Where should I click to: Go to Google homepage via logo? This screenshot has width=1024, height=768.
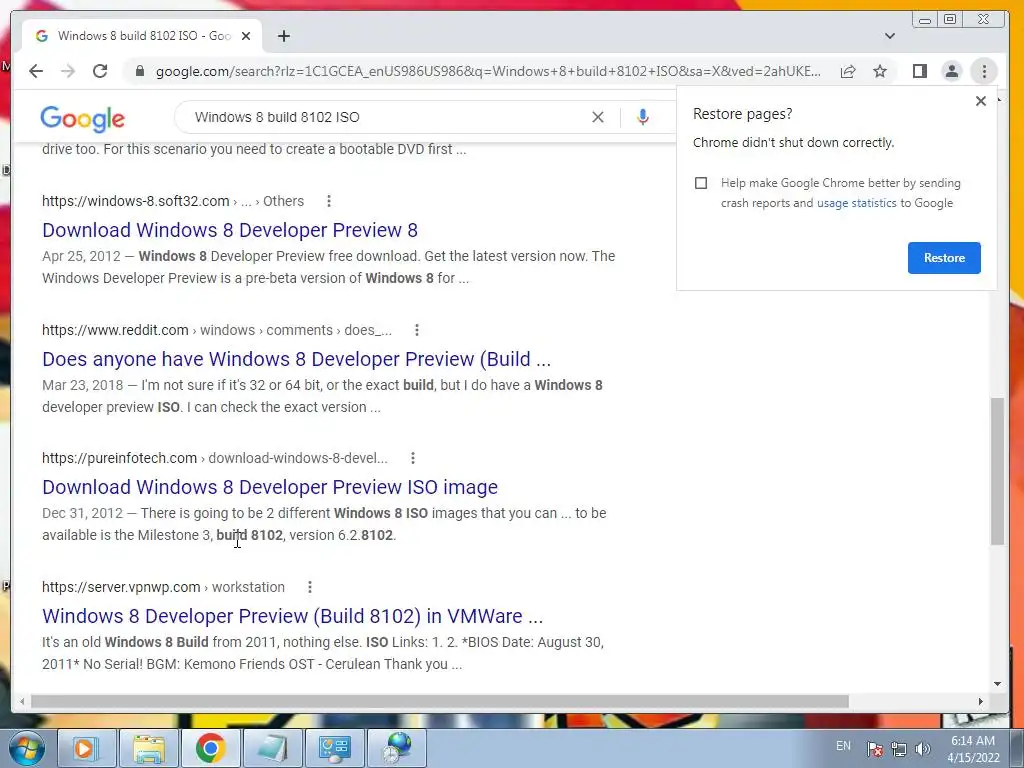coord(82,119)
